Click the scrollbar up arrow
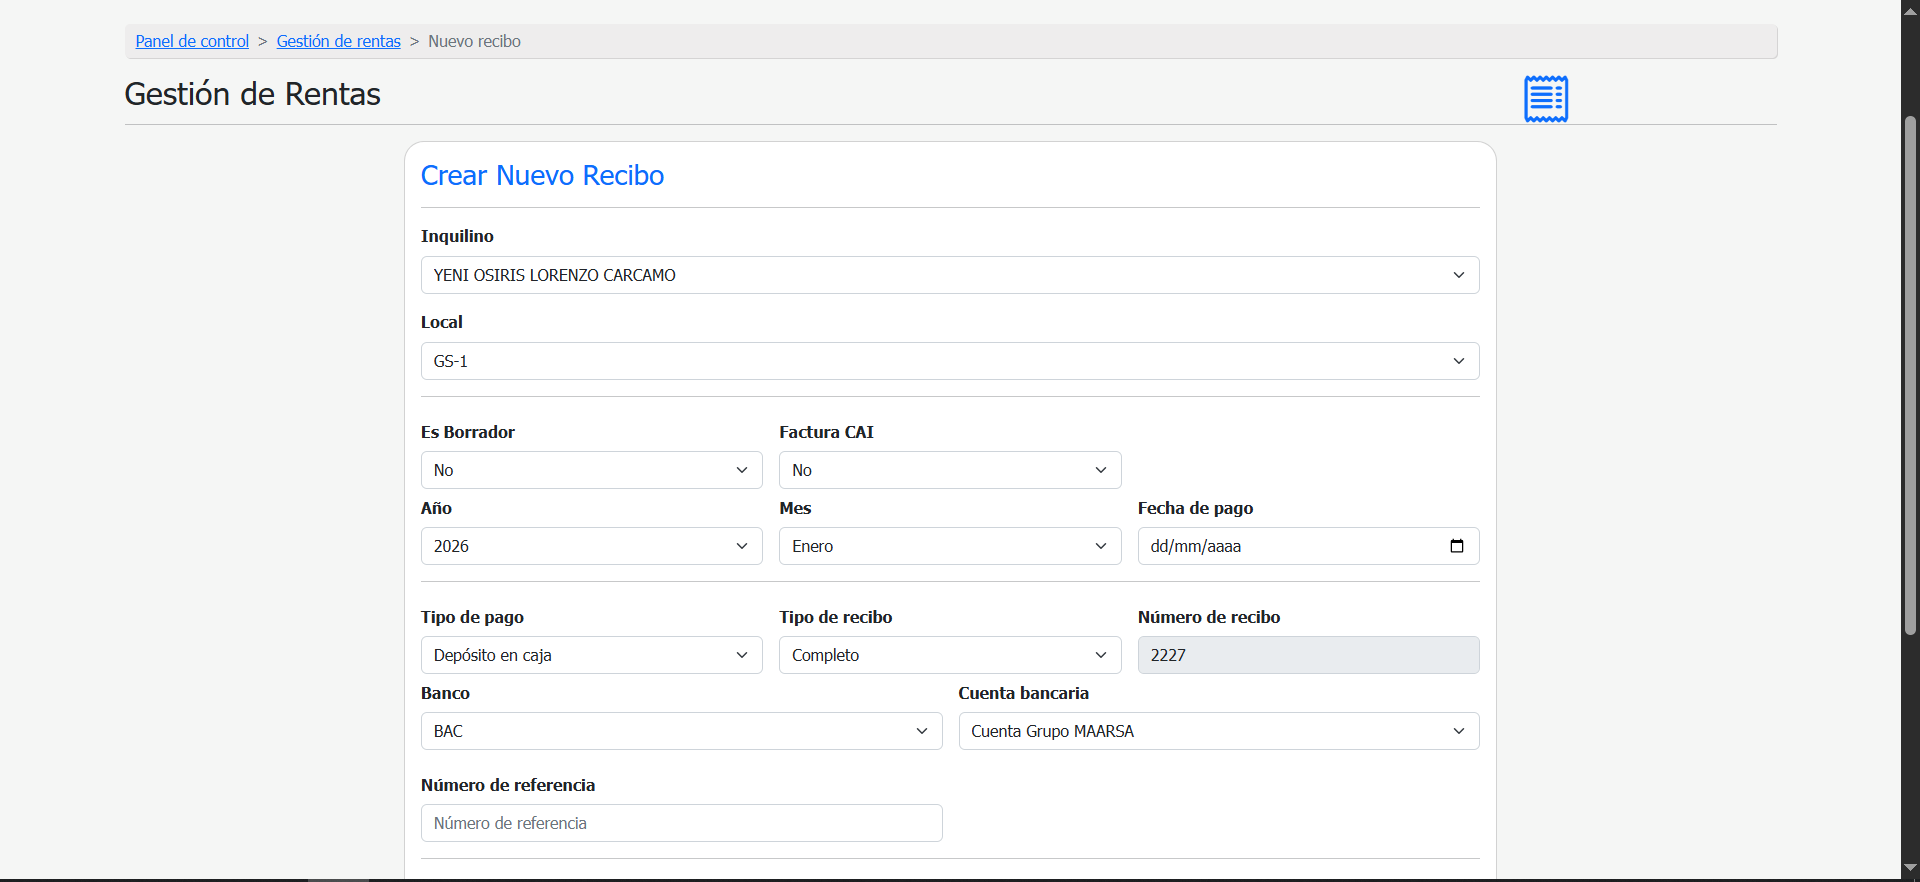This screenshot has width=1920, height=882. click(x=1910, y=11)
